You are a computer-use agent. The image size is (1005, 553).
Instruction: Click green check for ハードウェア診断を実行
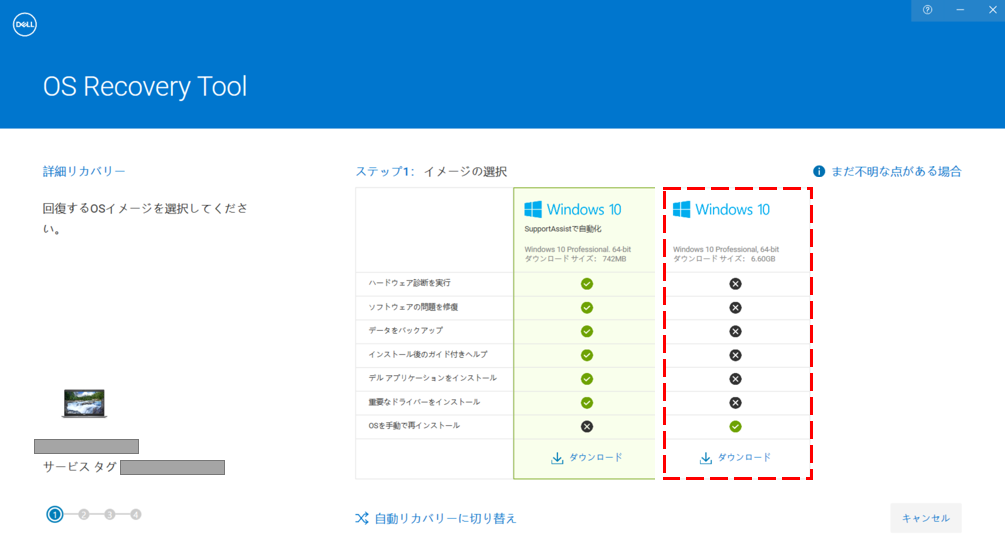click(x=586, y=284)
